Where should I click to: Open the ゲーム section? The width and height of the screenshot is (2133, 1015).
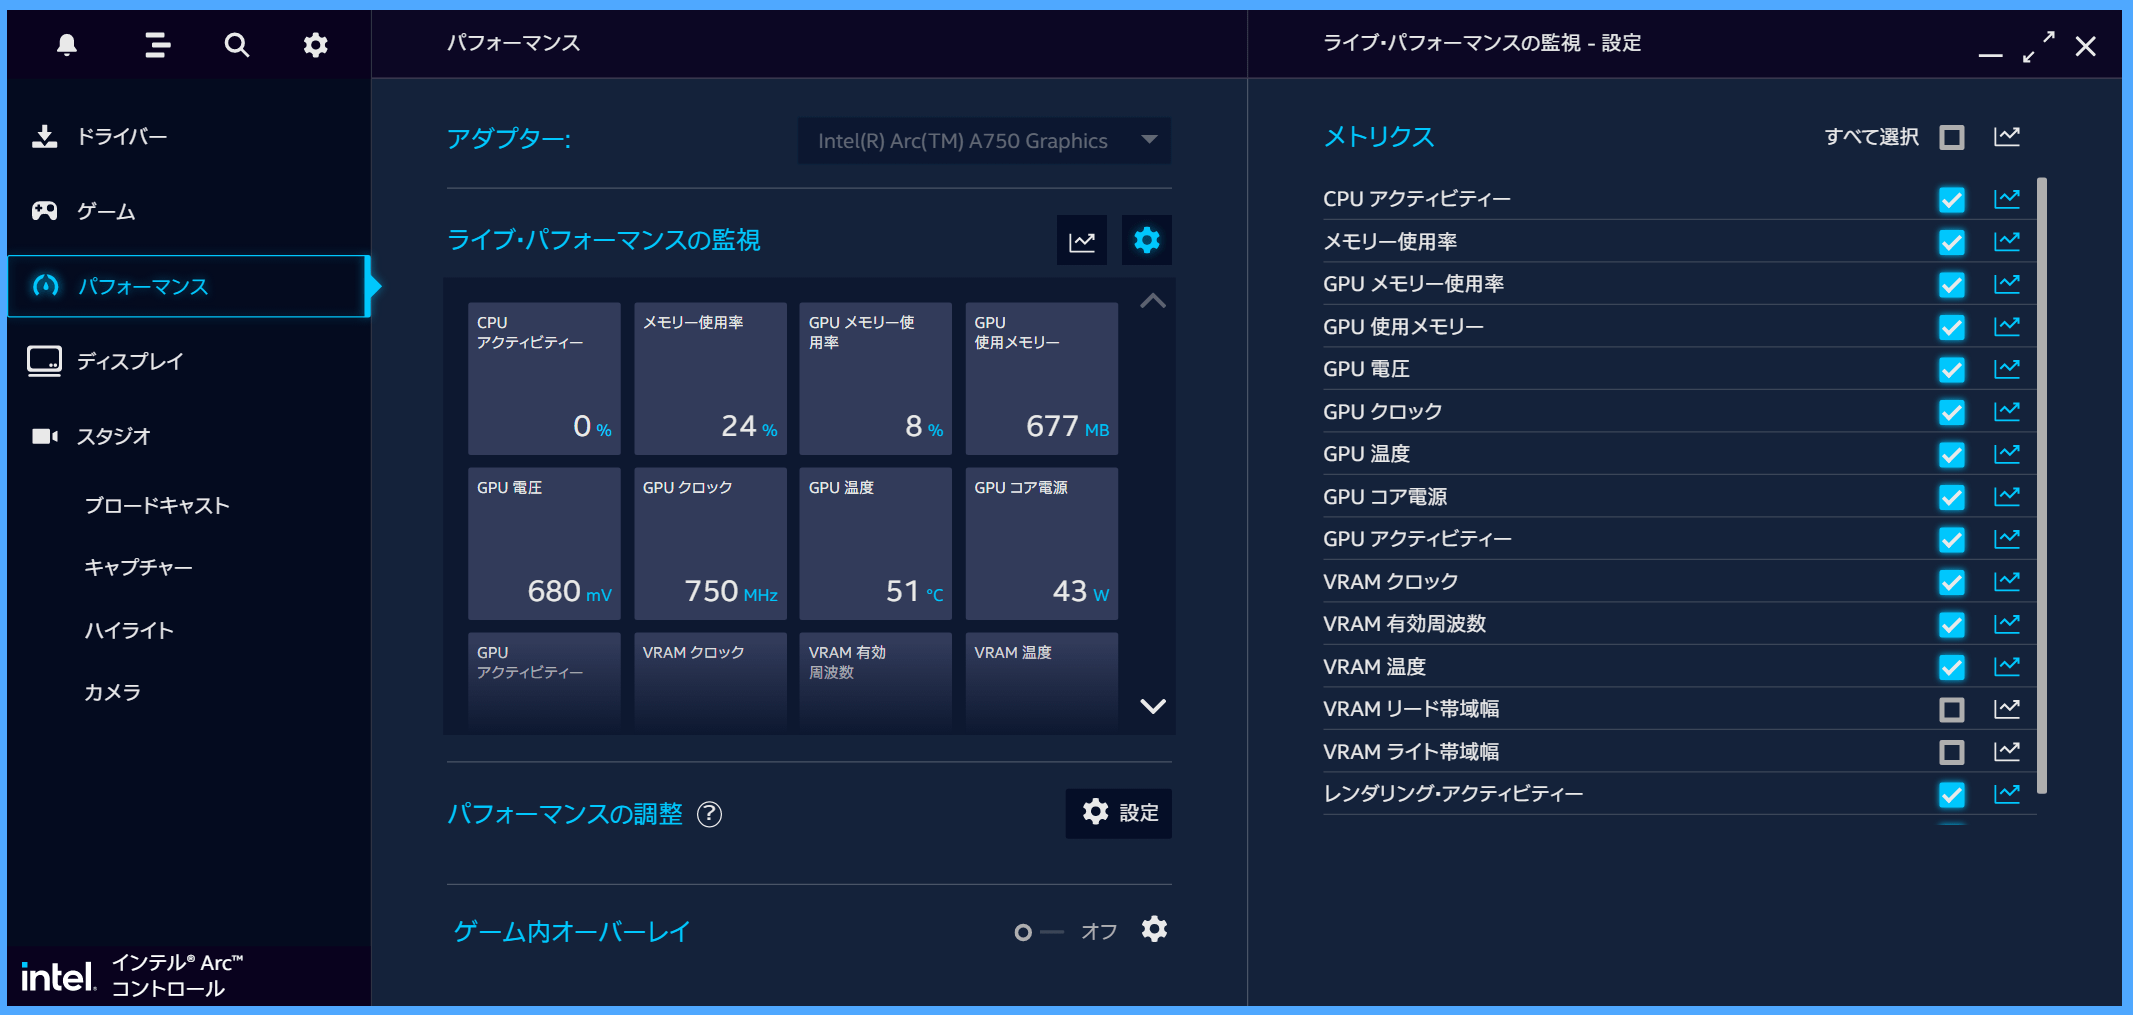coord(188,211)
